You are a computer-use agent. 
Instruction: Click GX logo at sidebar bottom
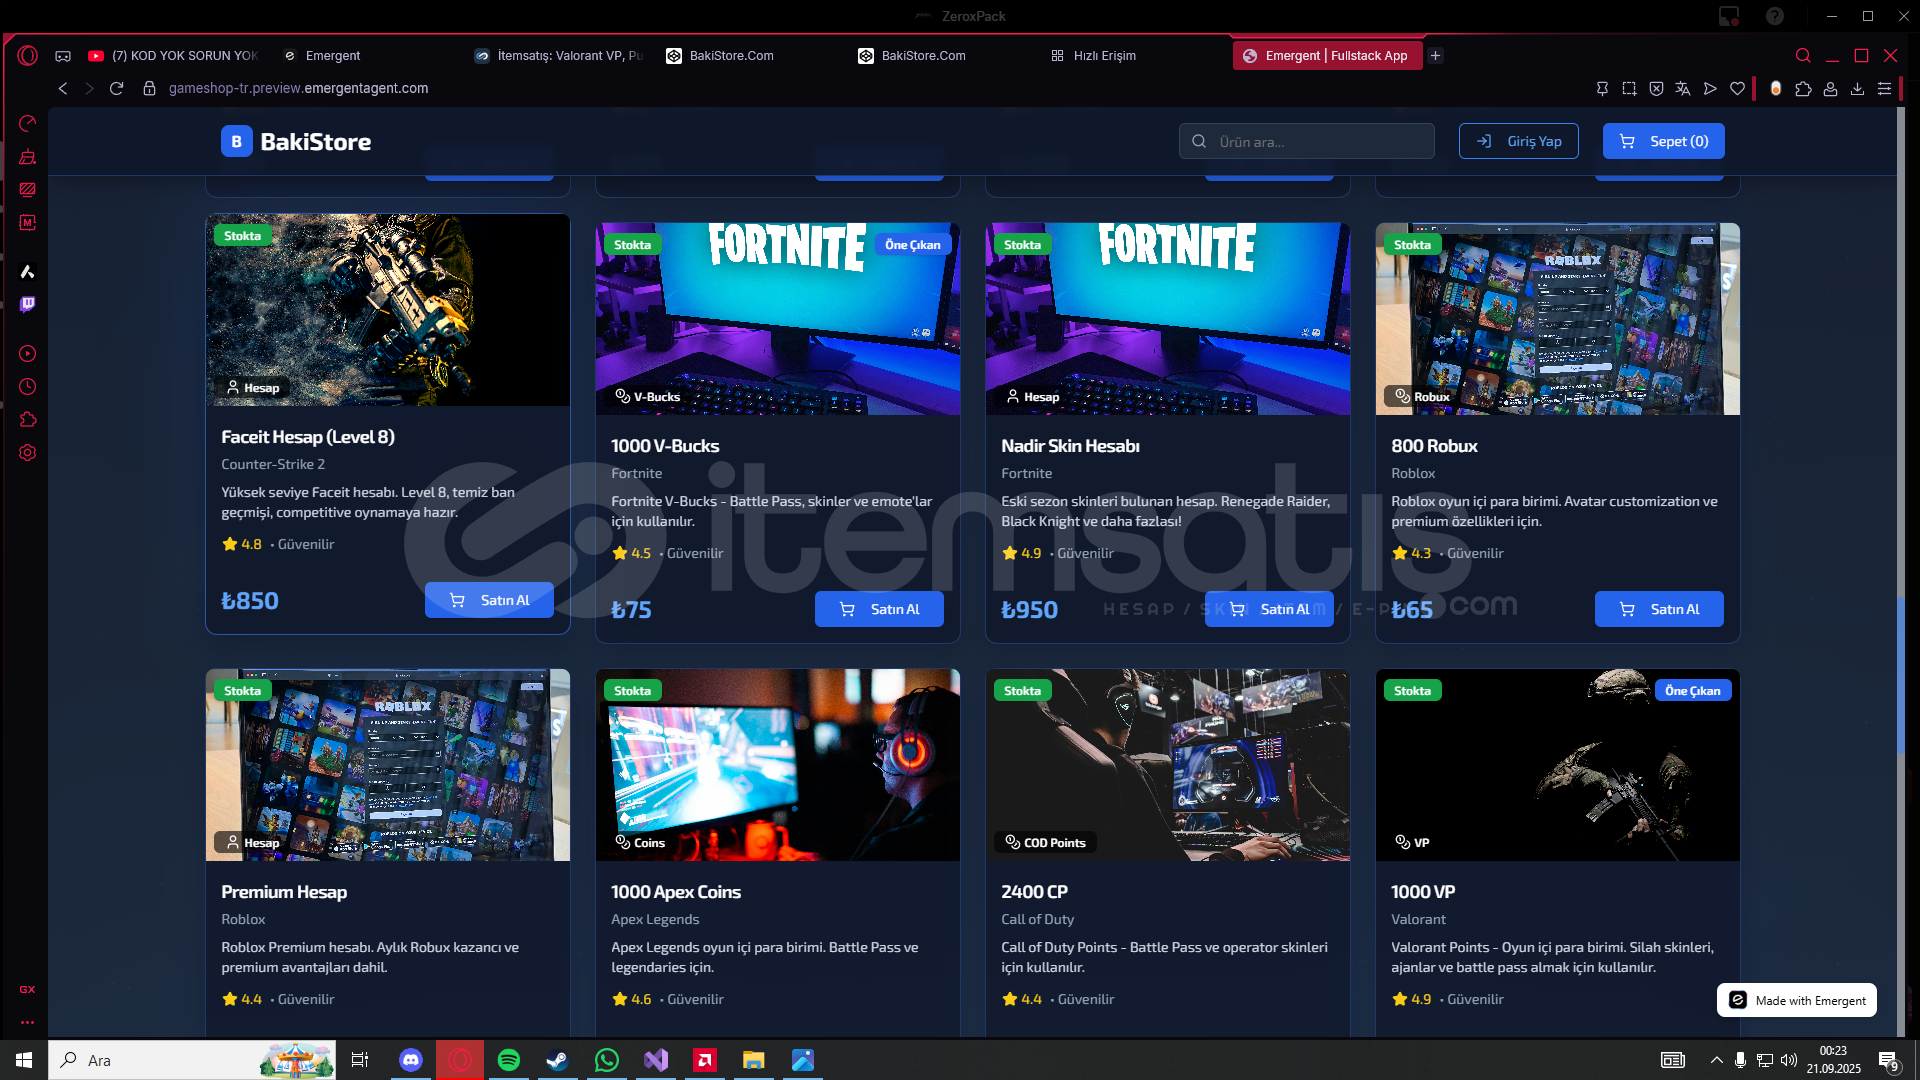(27, 989)
